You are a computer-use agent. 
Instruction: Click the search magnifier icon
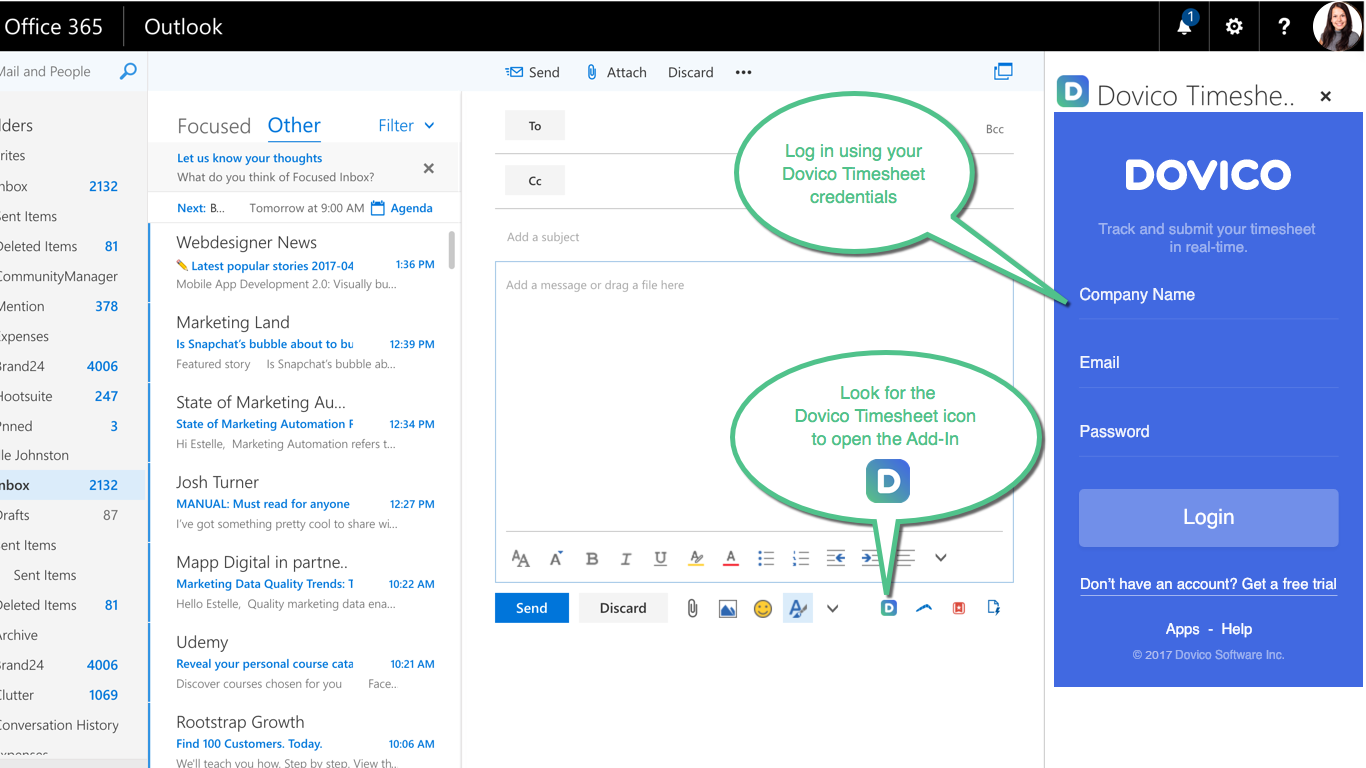tap(128, 71)
